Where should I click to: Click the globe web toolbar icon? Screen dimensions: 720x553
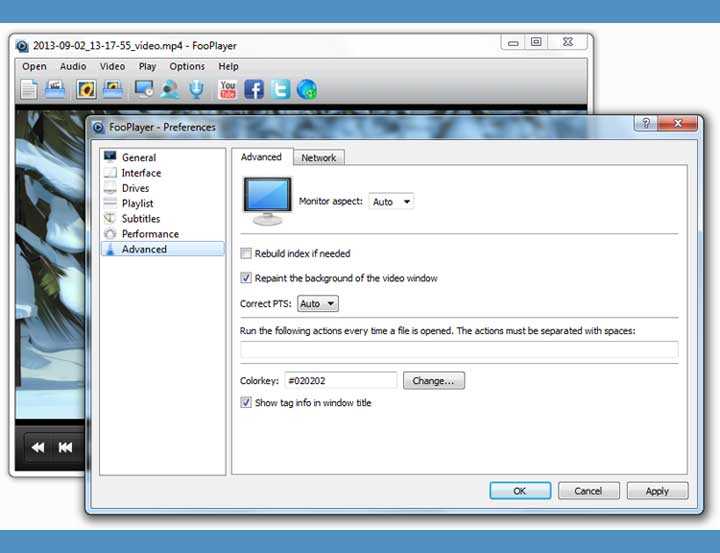(307, 89)
